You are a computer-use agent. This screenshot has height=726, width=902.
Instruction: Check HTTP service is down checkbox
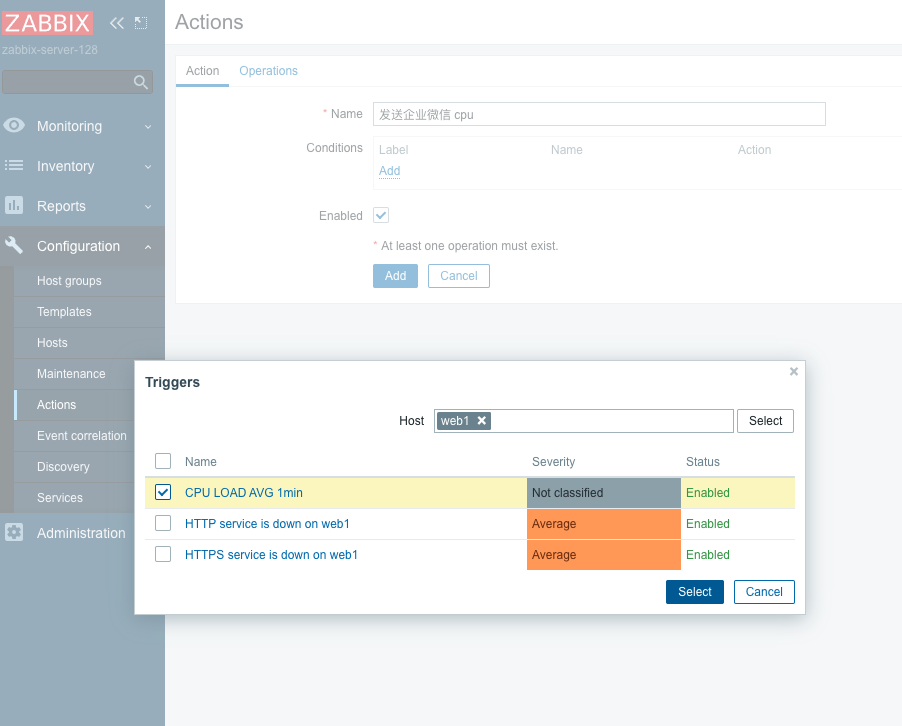(163, 524)
